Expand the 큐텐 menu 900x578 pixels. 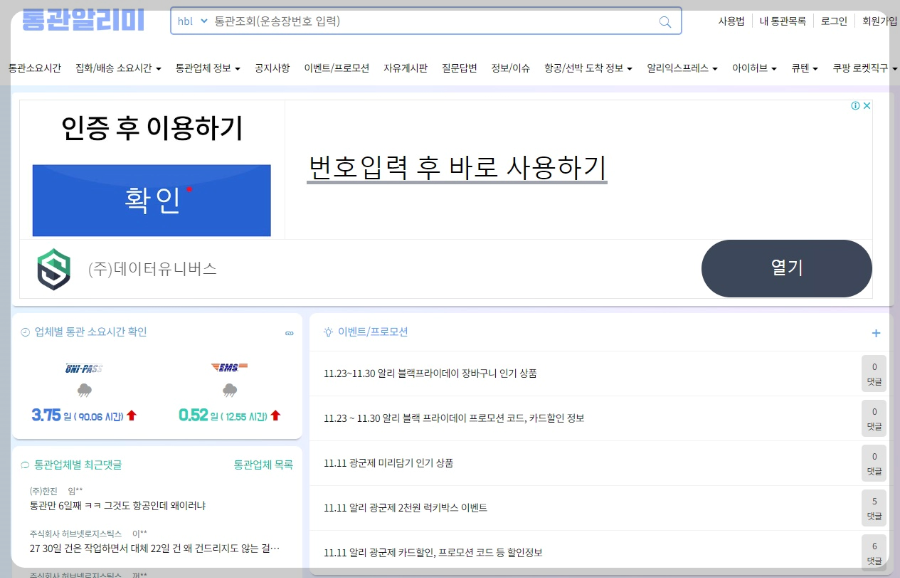click(x=804, y=68)
